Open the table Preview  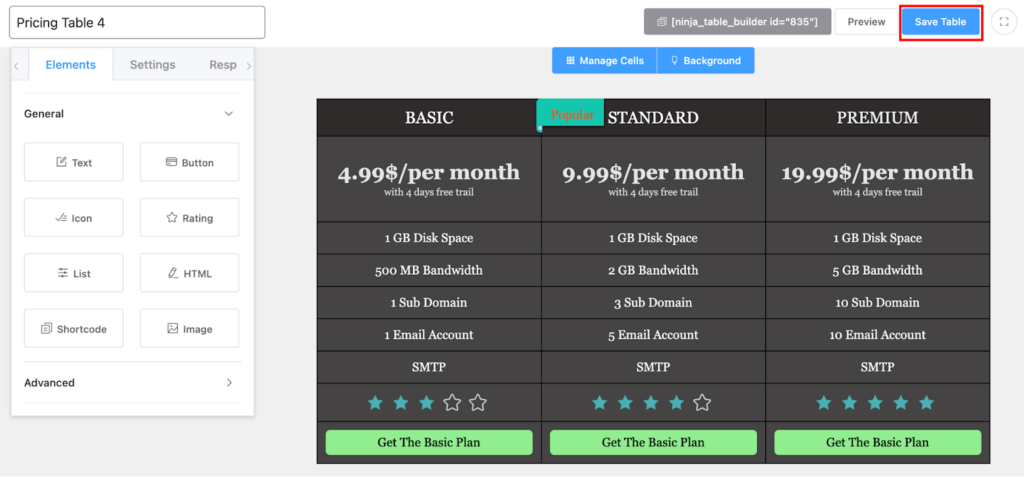pyautogui.click(x=866, y=22)
